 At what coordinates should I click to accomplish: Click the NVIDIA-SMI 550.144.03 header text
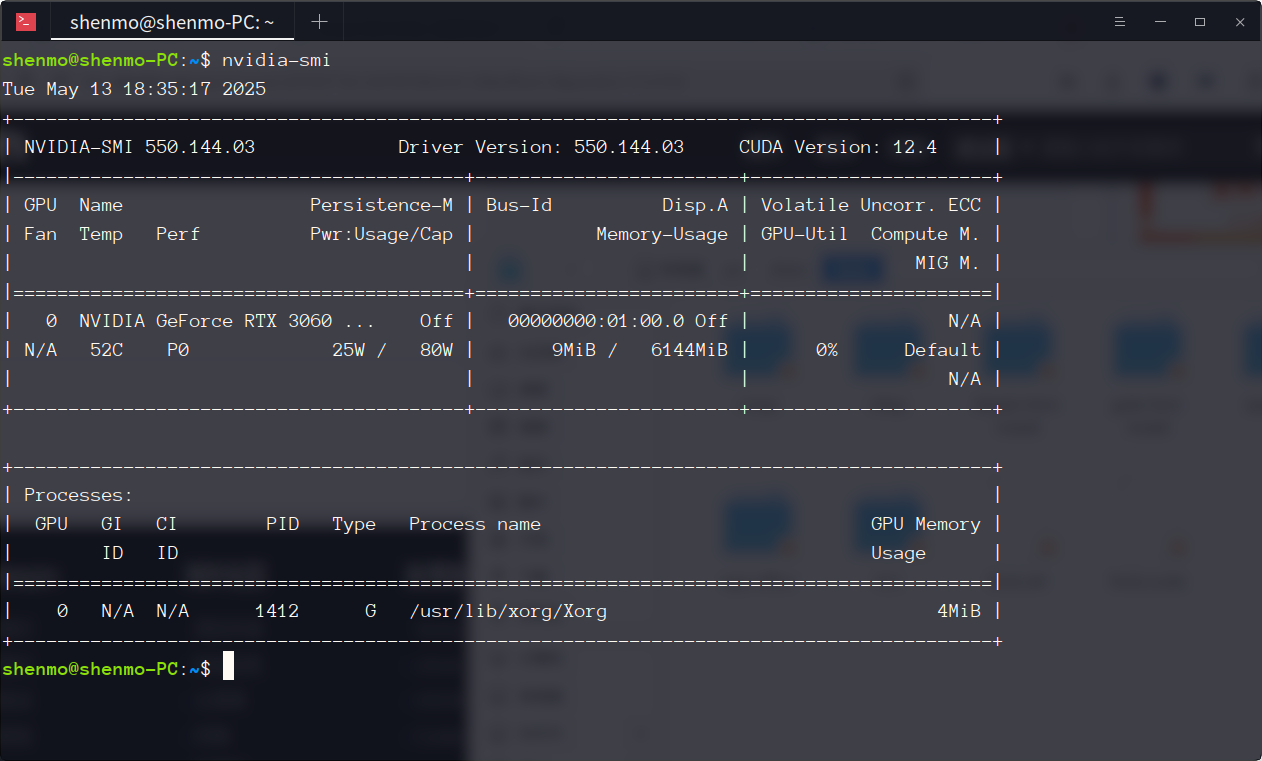(140, 147)
